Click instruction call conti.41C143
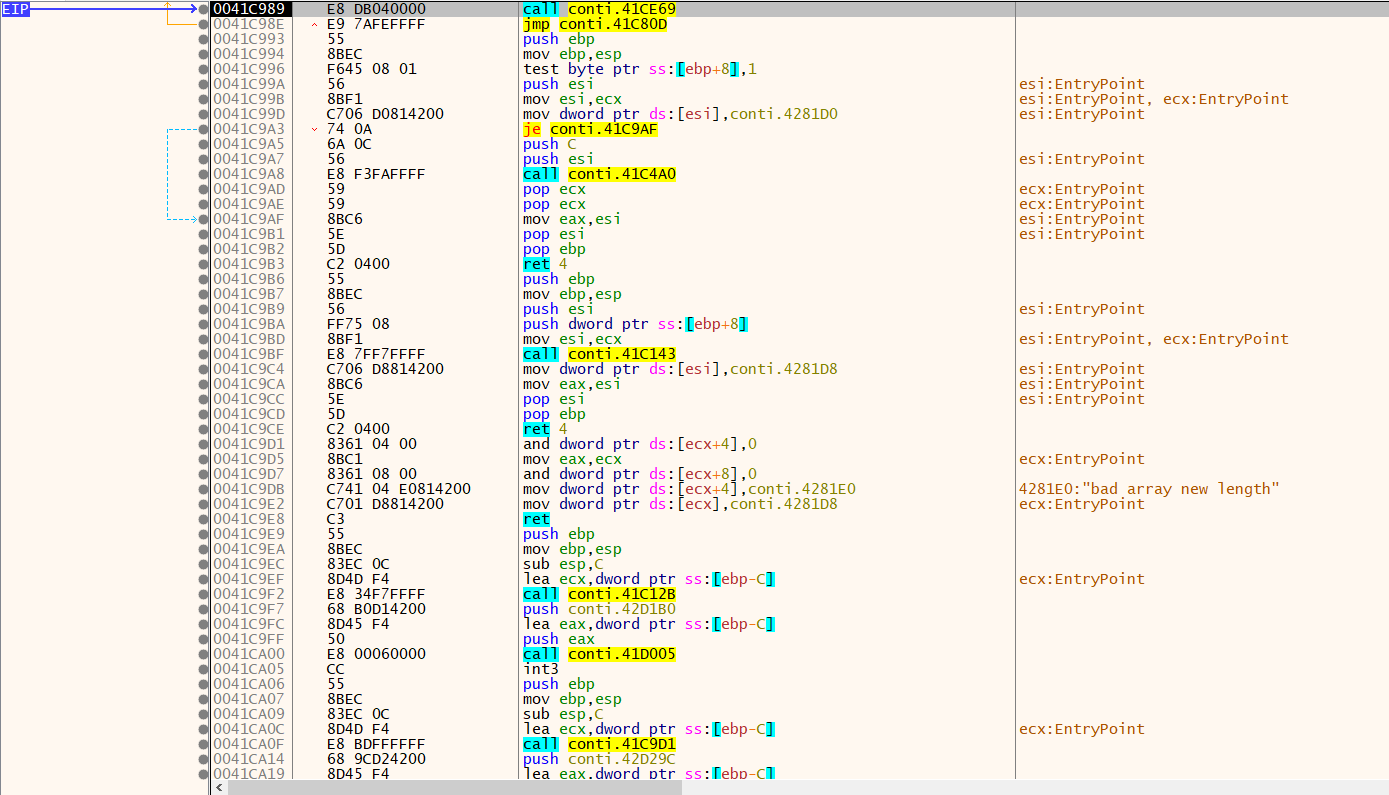The image size is (1389, 795). click(599, 354)
